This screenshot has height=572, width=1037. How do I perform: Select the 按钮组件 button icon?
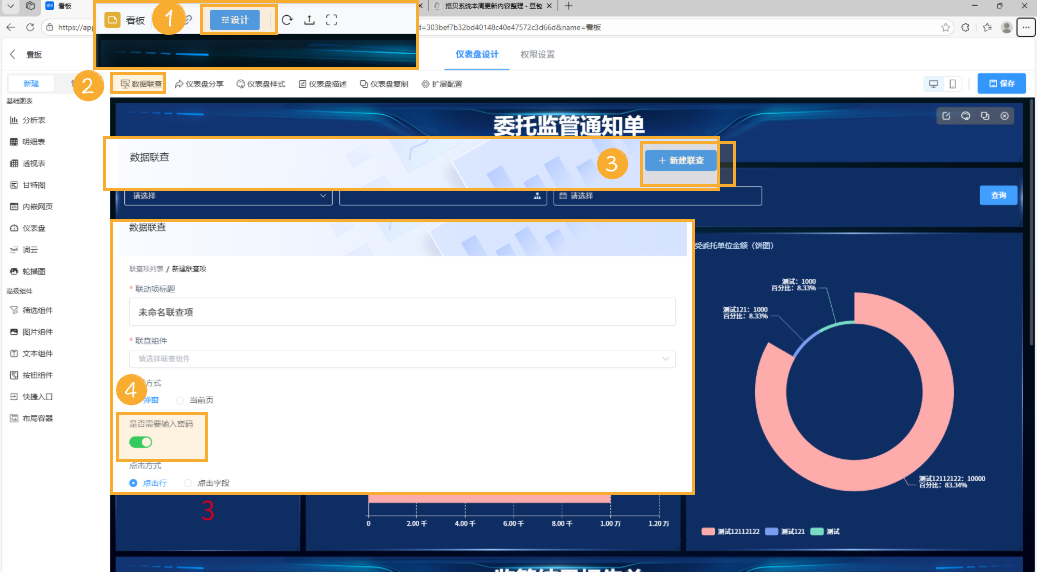(x=14, y=376)
